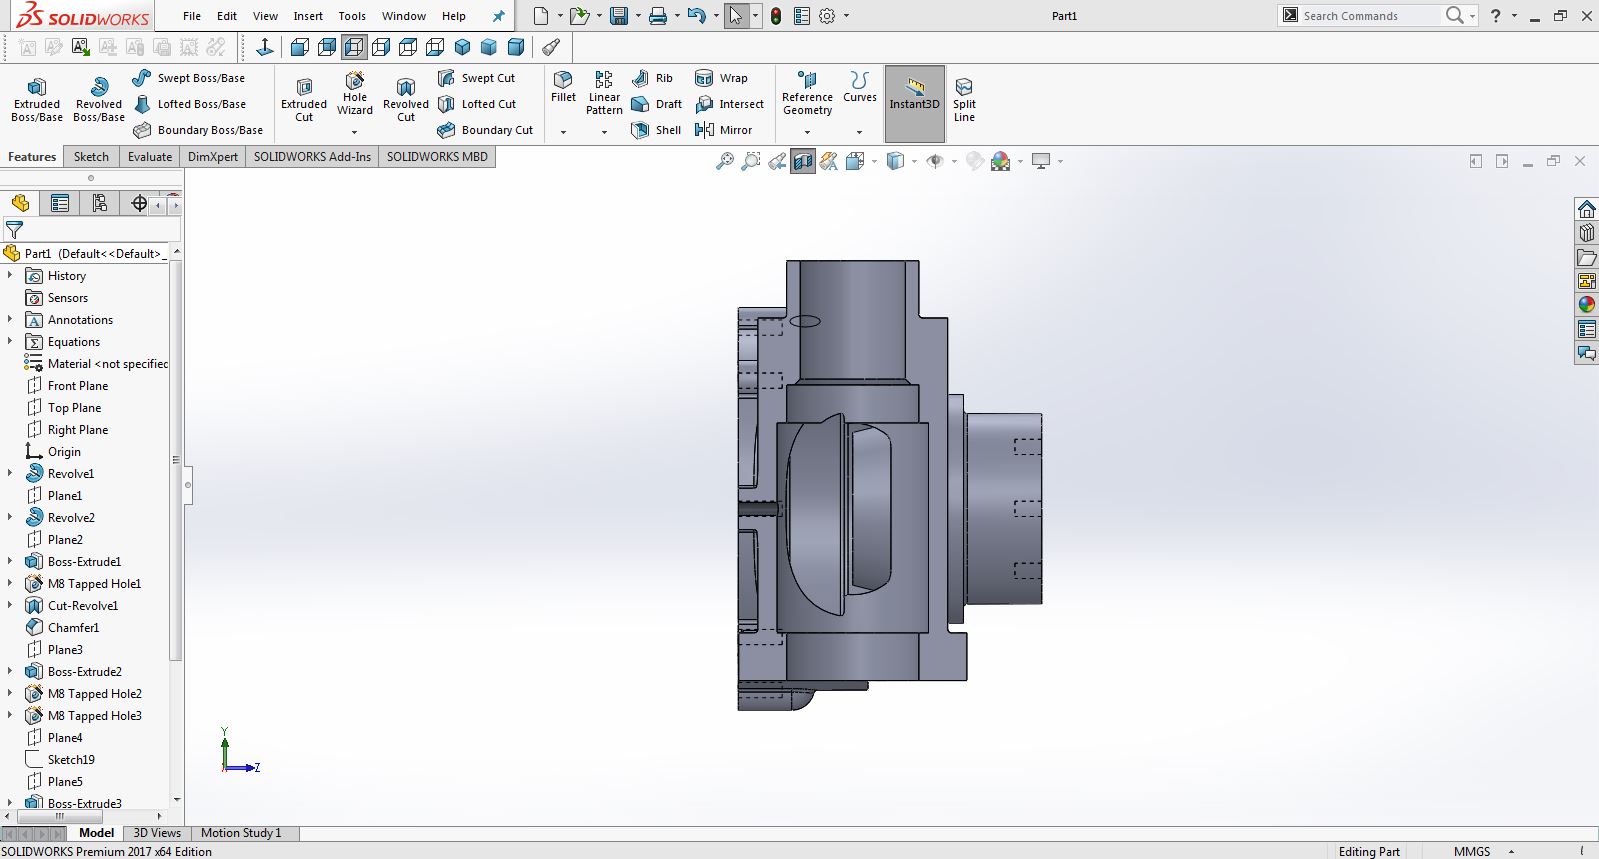Screen dimensions: 1599x859
Task: Click the Swept Boss/Base tool
Action: tap(188, 78)
